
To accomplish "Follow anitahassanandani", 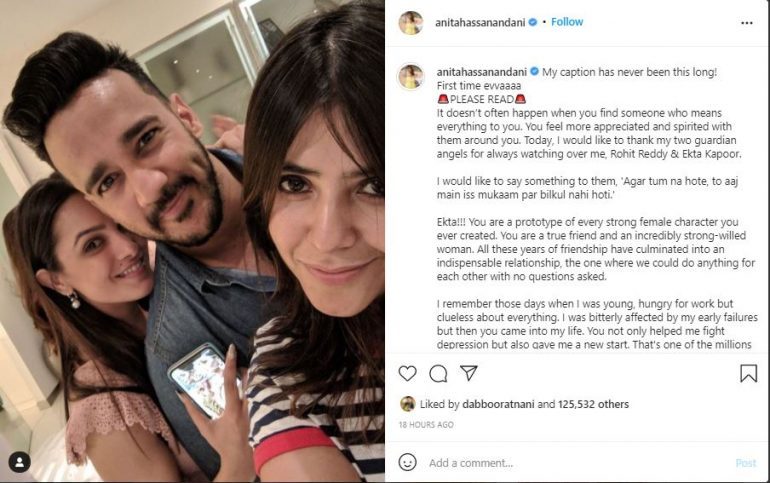I will pyautogui.click(x=567, y=22).
